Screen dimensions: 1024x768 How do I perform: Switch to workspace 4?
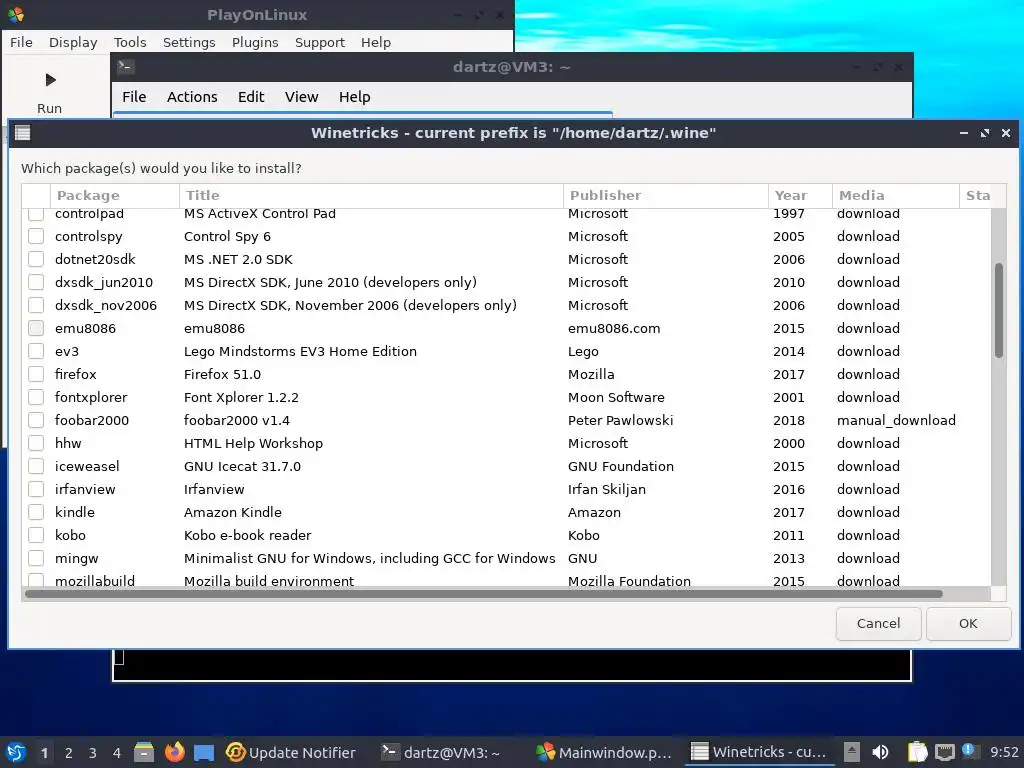coord(117,753)
